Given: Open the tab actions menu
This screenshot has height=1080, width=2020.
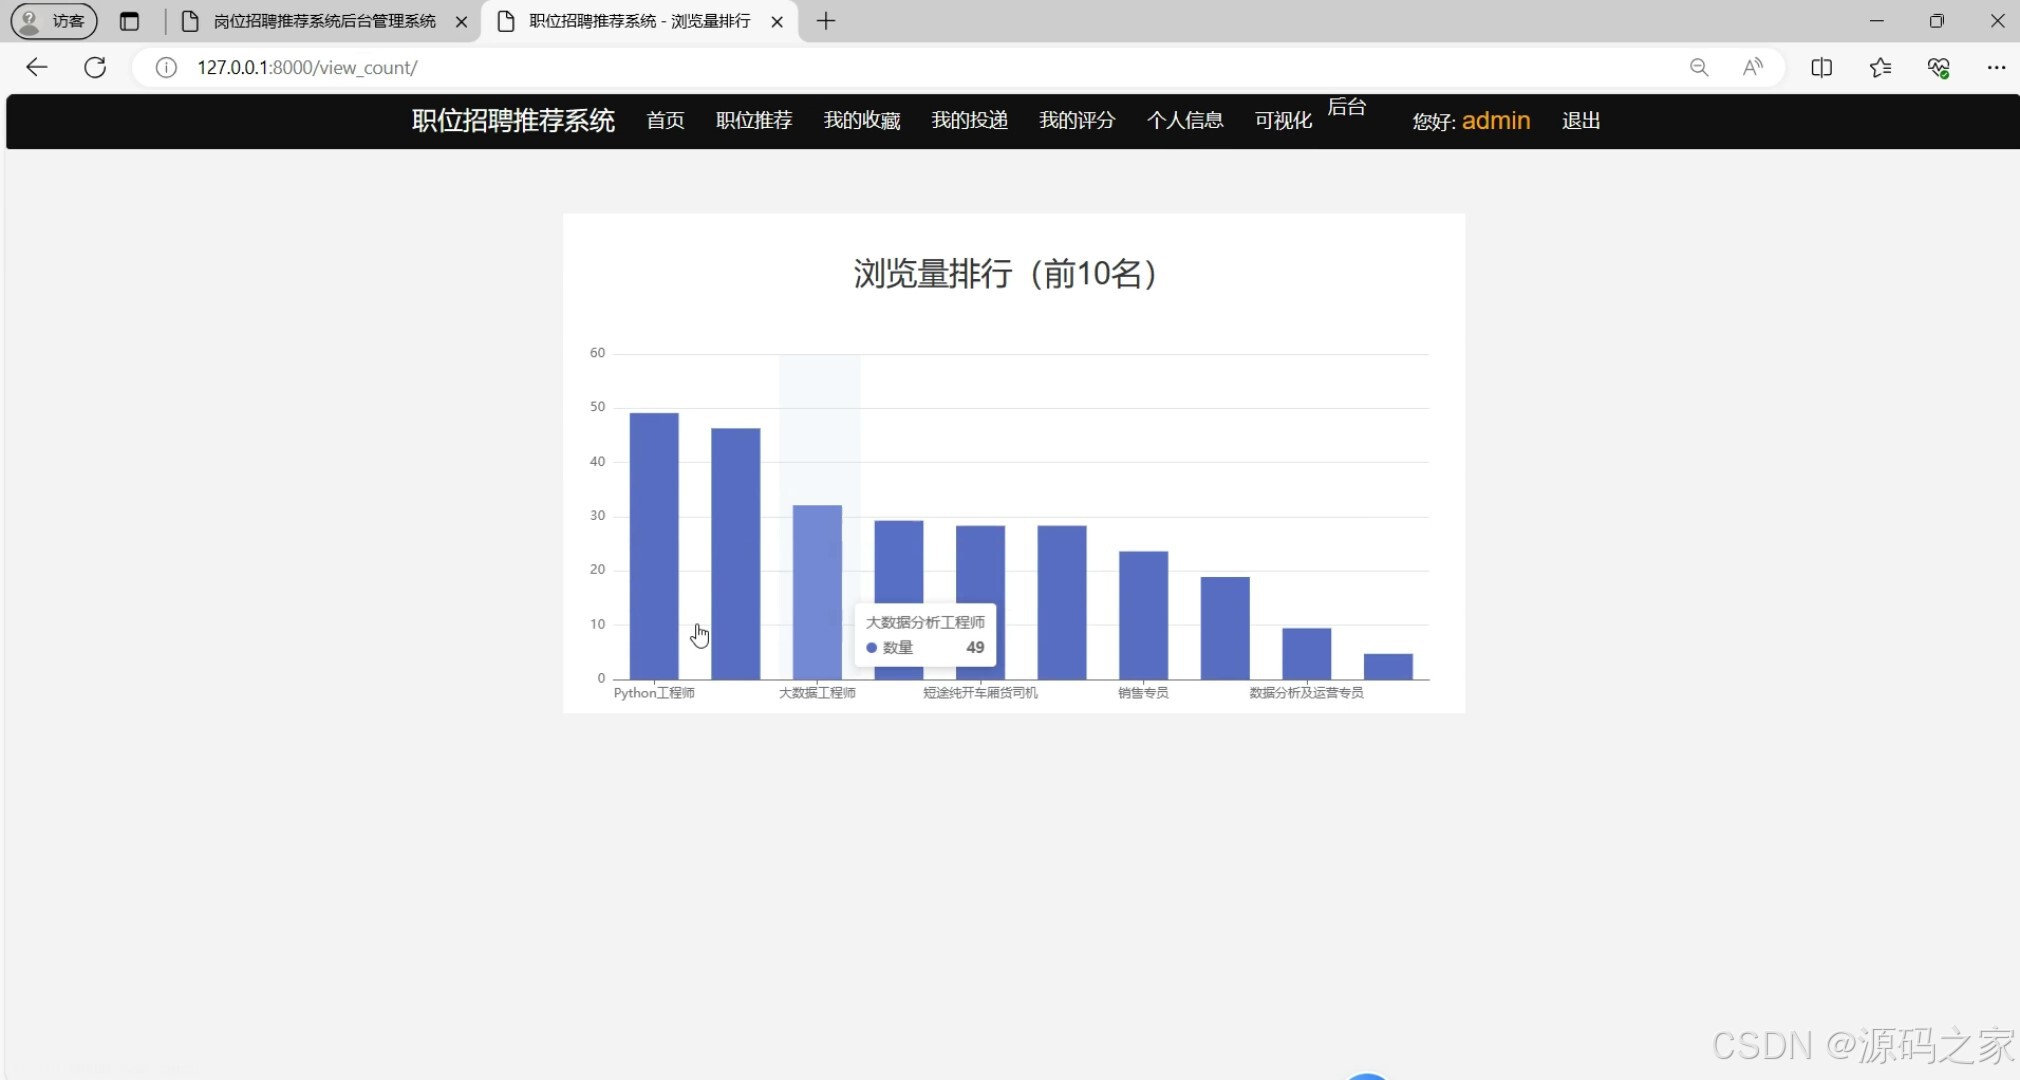Looking at the screenshot, I should (x=130, y=20).
